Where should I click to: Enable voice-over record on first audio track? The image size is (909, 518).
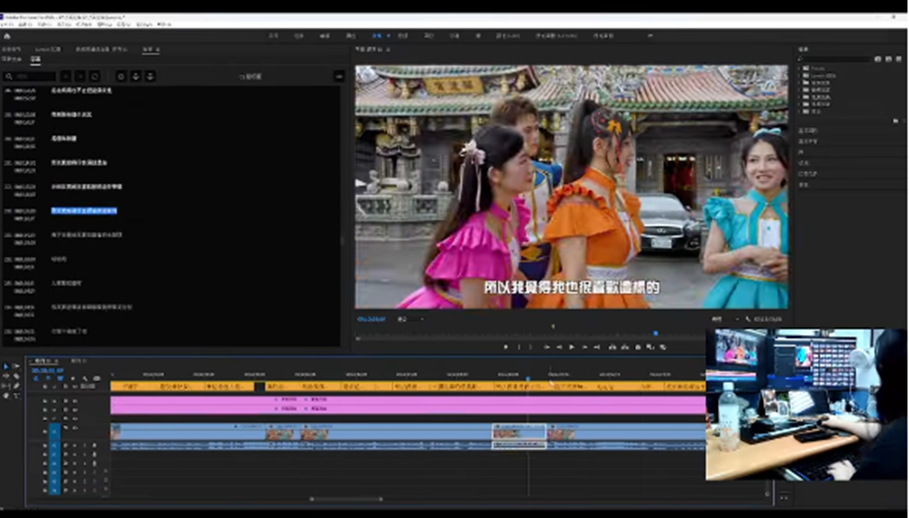pos(94,446)
